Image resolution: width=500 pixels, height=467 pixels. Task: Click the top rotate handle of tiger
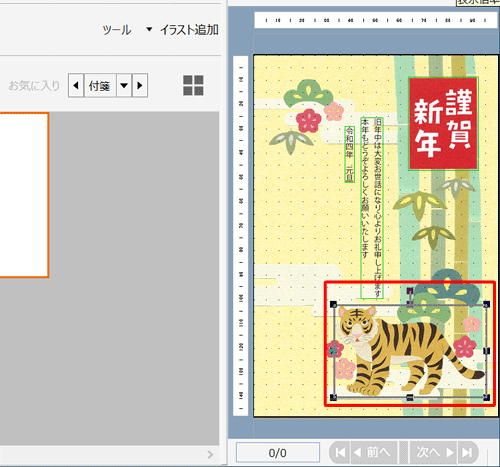click(x=410, y=290)
